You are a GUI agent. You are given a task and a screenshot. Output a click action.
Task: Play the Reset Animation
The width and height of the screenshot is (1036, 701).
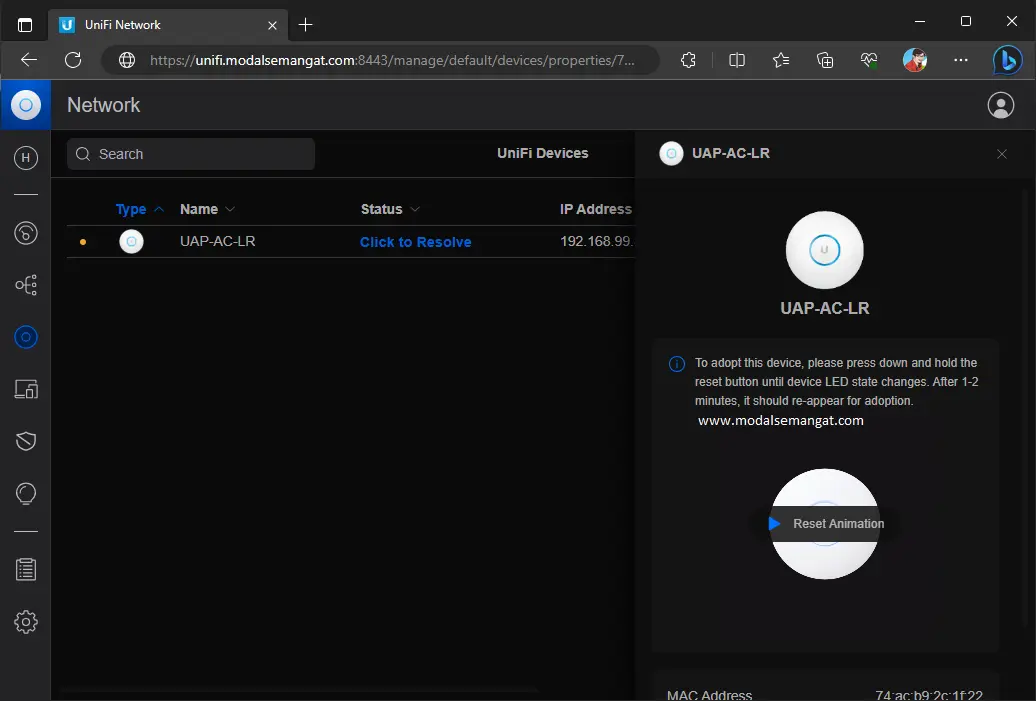(x=826, y=524)
